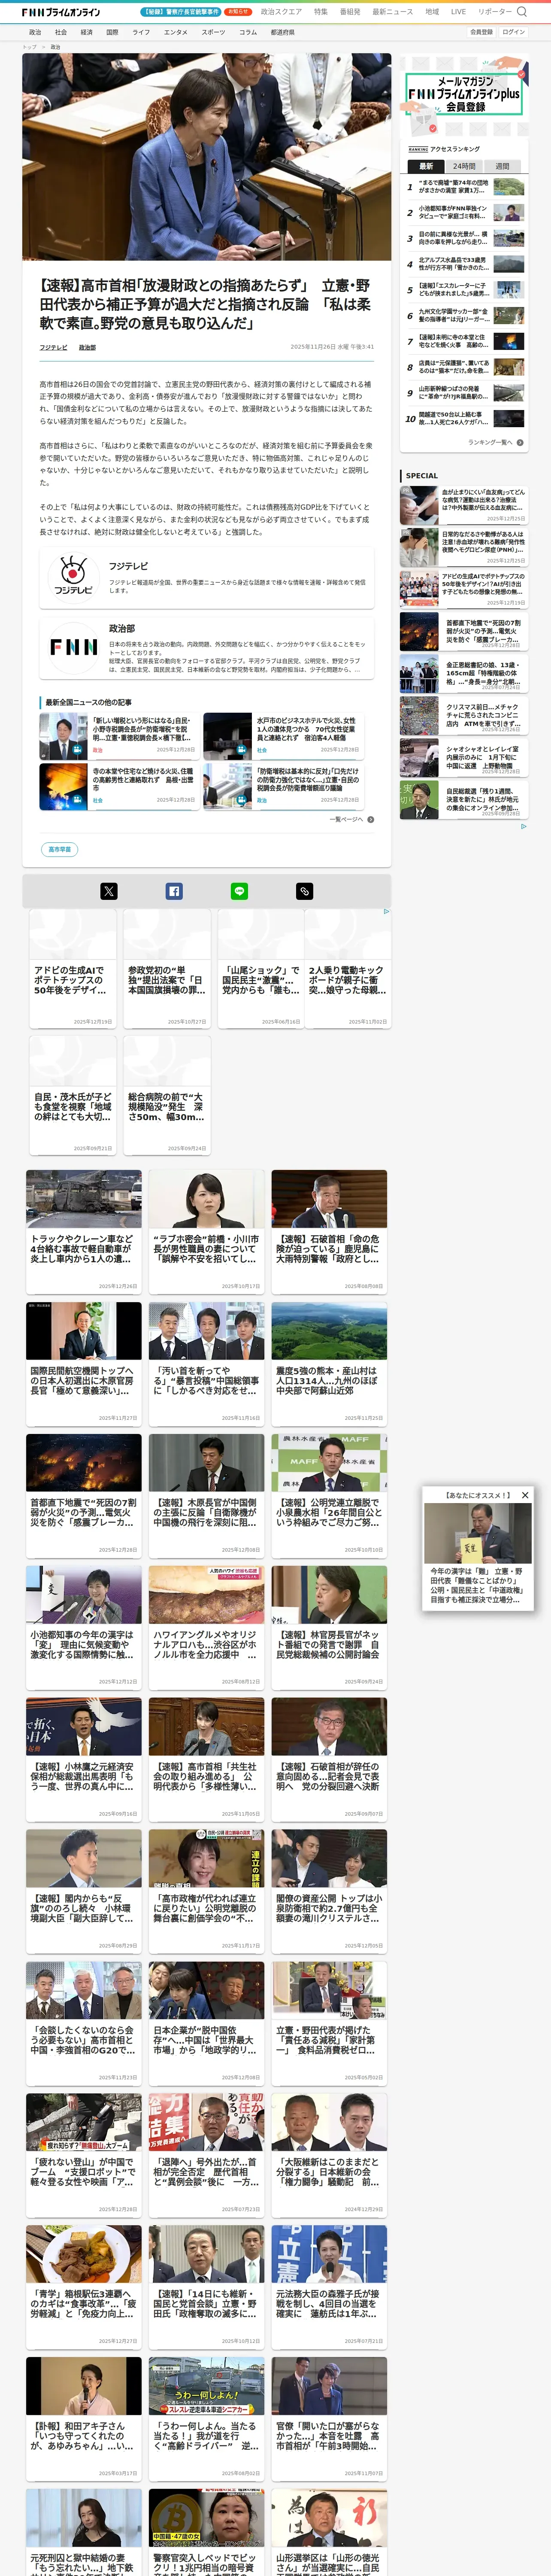The image size is (551, 2576).
Task: Open 政治スクエア in top menu
Action: [281, 12]
